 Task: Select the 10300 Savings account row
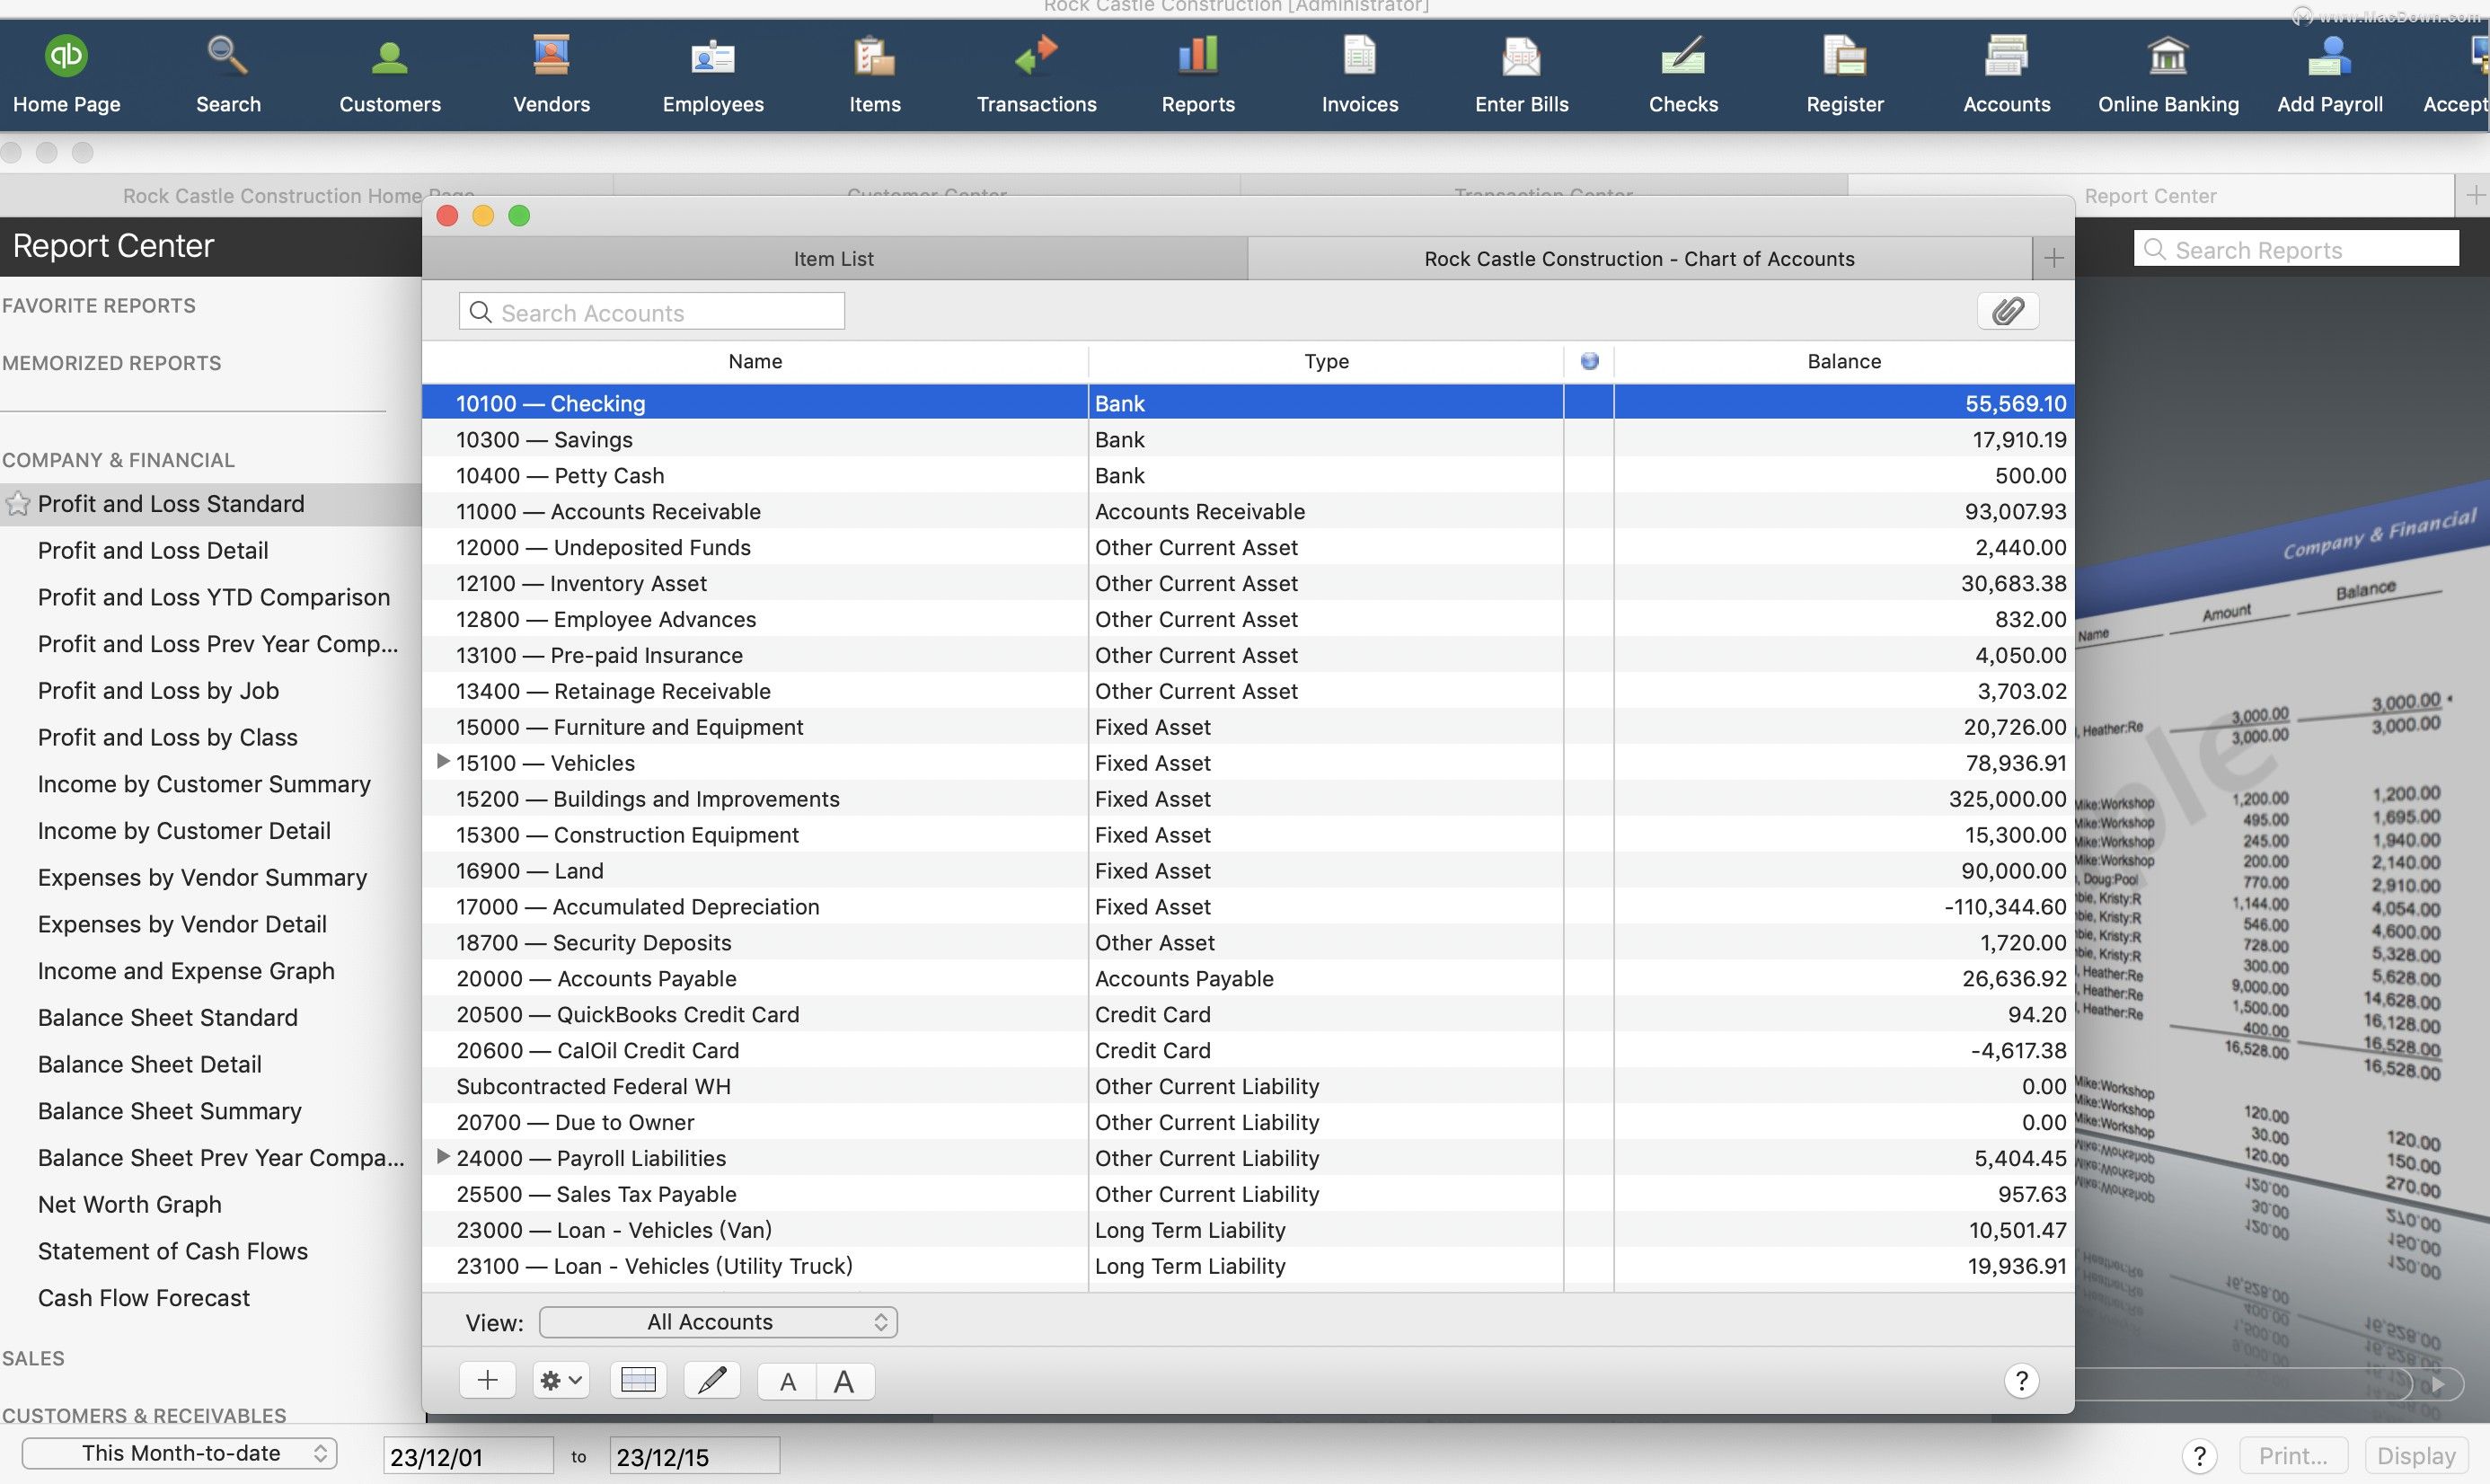click(1248, 439)
